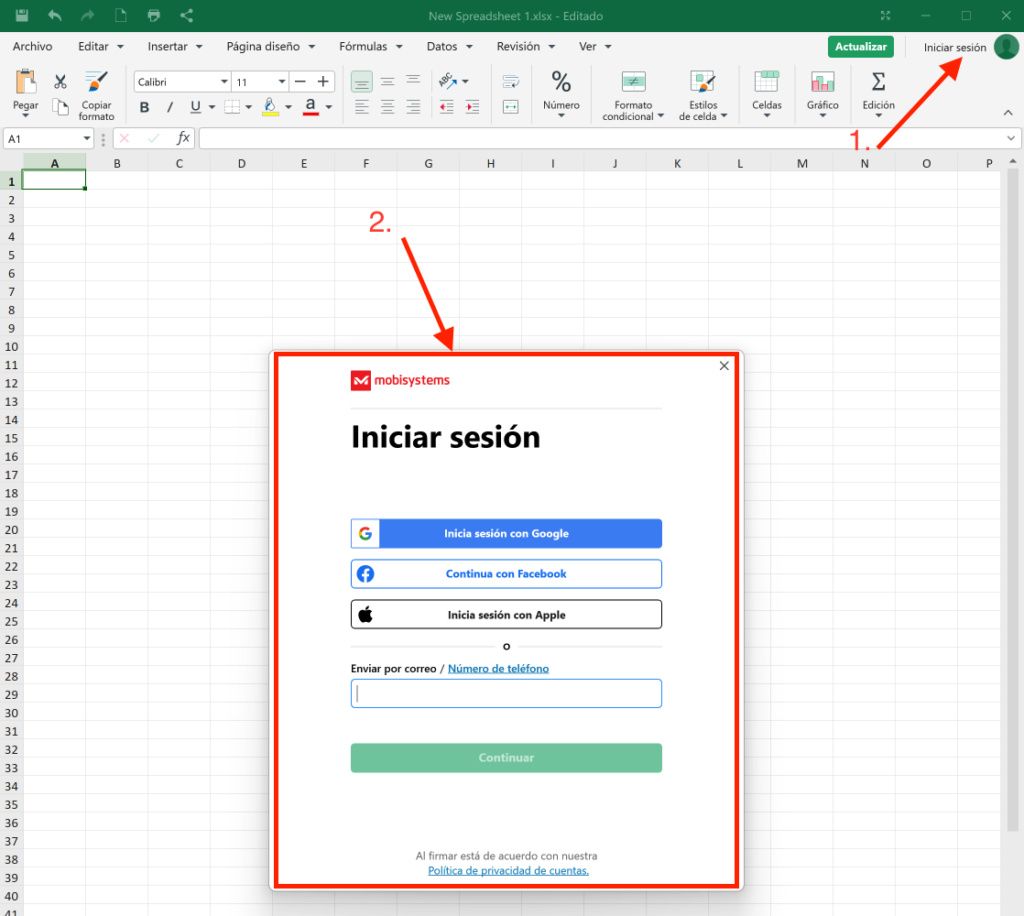Toggle align top vertical alignment

pyautogui.click(x=362, y=82)
